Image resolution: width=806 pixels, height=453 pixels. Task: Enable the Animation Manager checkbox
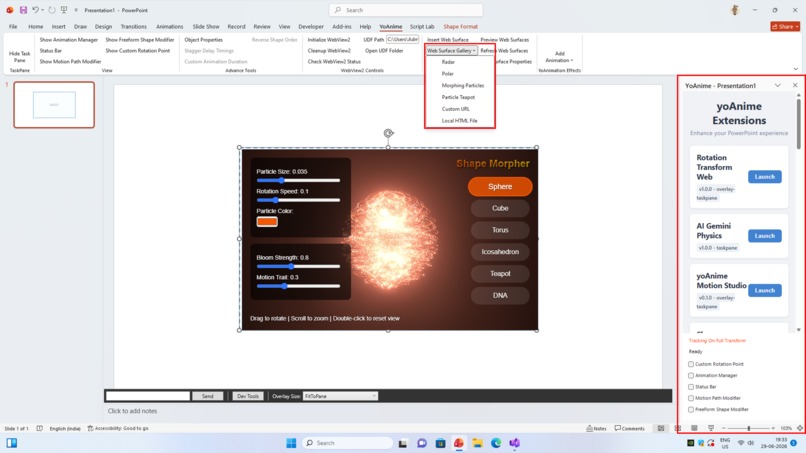691,375
